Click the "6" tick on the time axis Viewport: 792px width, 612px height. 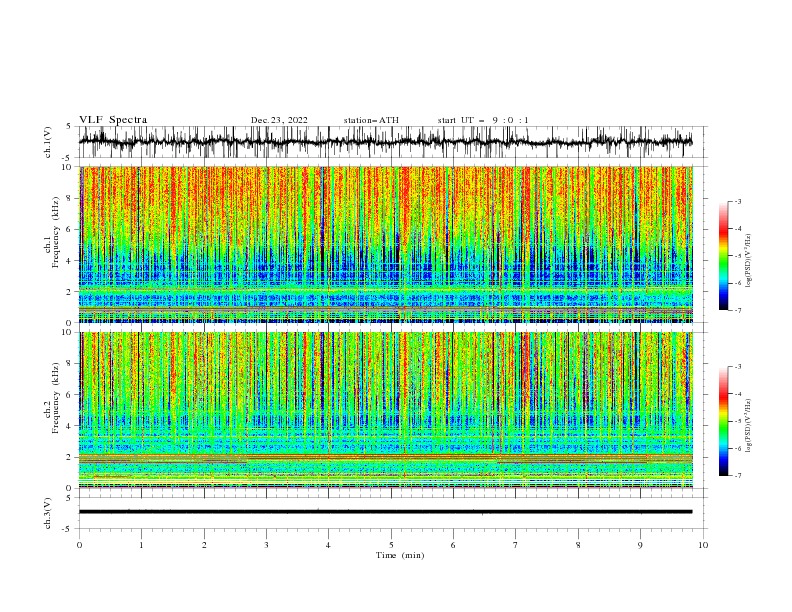[453, 545]
